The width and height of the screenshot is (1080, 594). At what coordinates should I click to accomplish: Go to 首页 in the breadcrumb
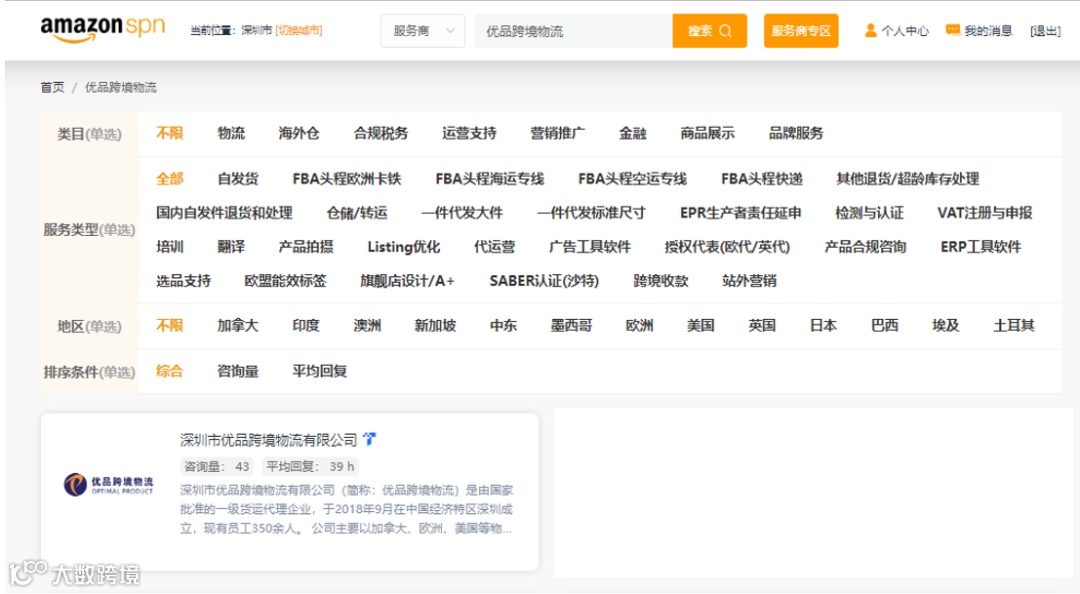52,88
